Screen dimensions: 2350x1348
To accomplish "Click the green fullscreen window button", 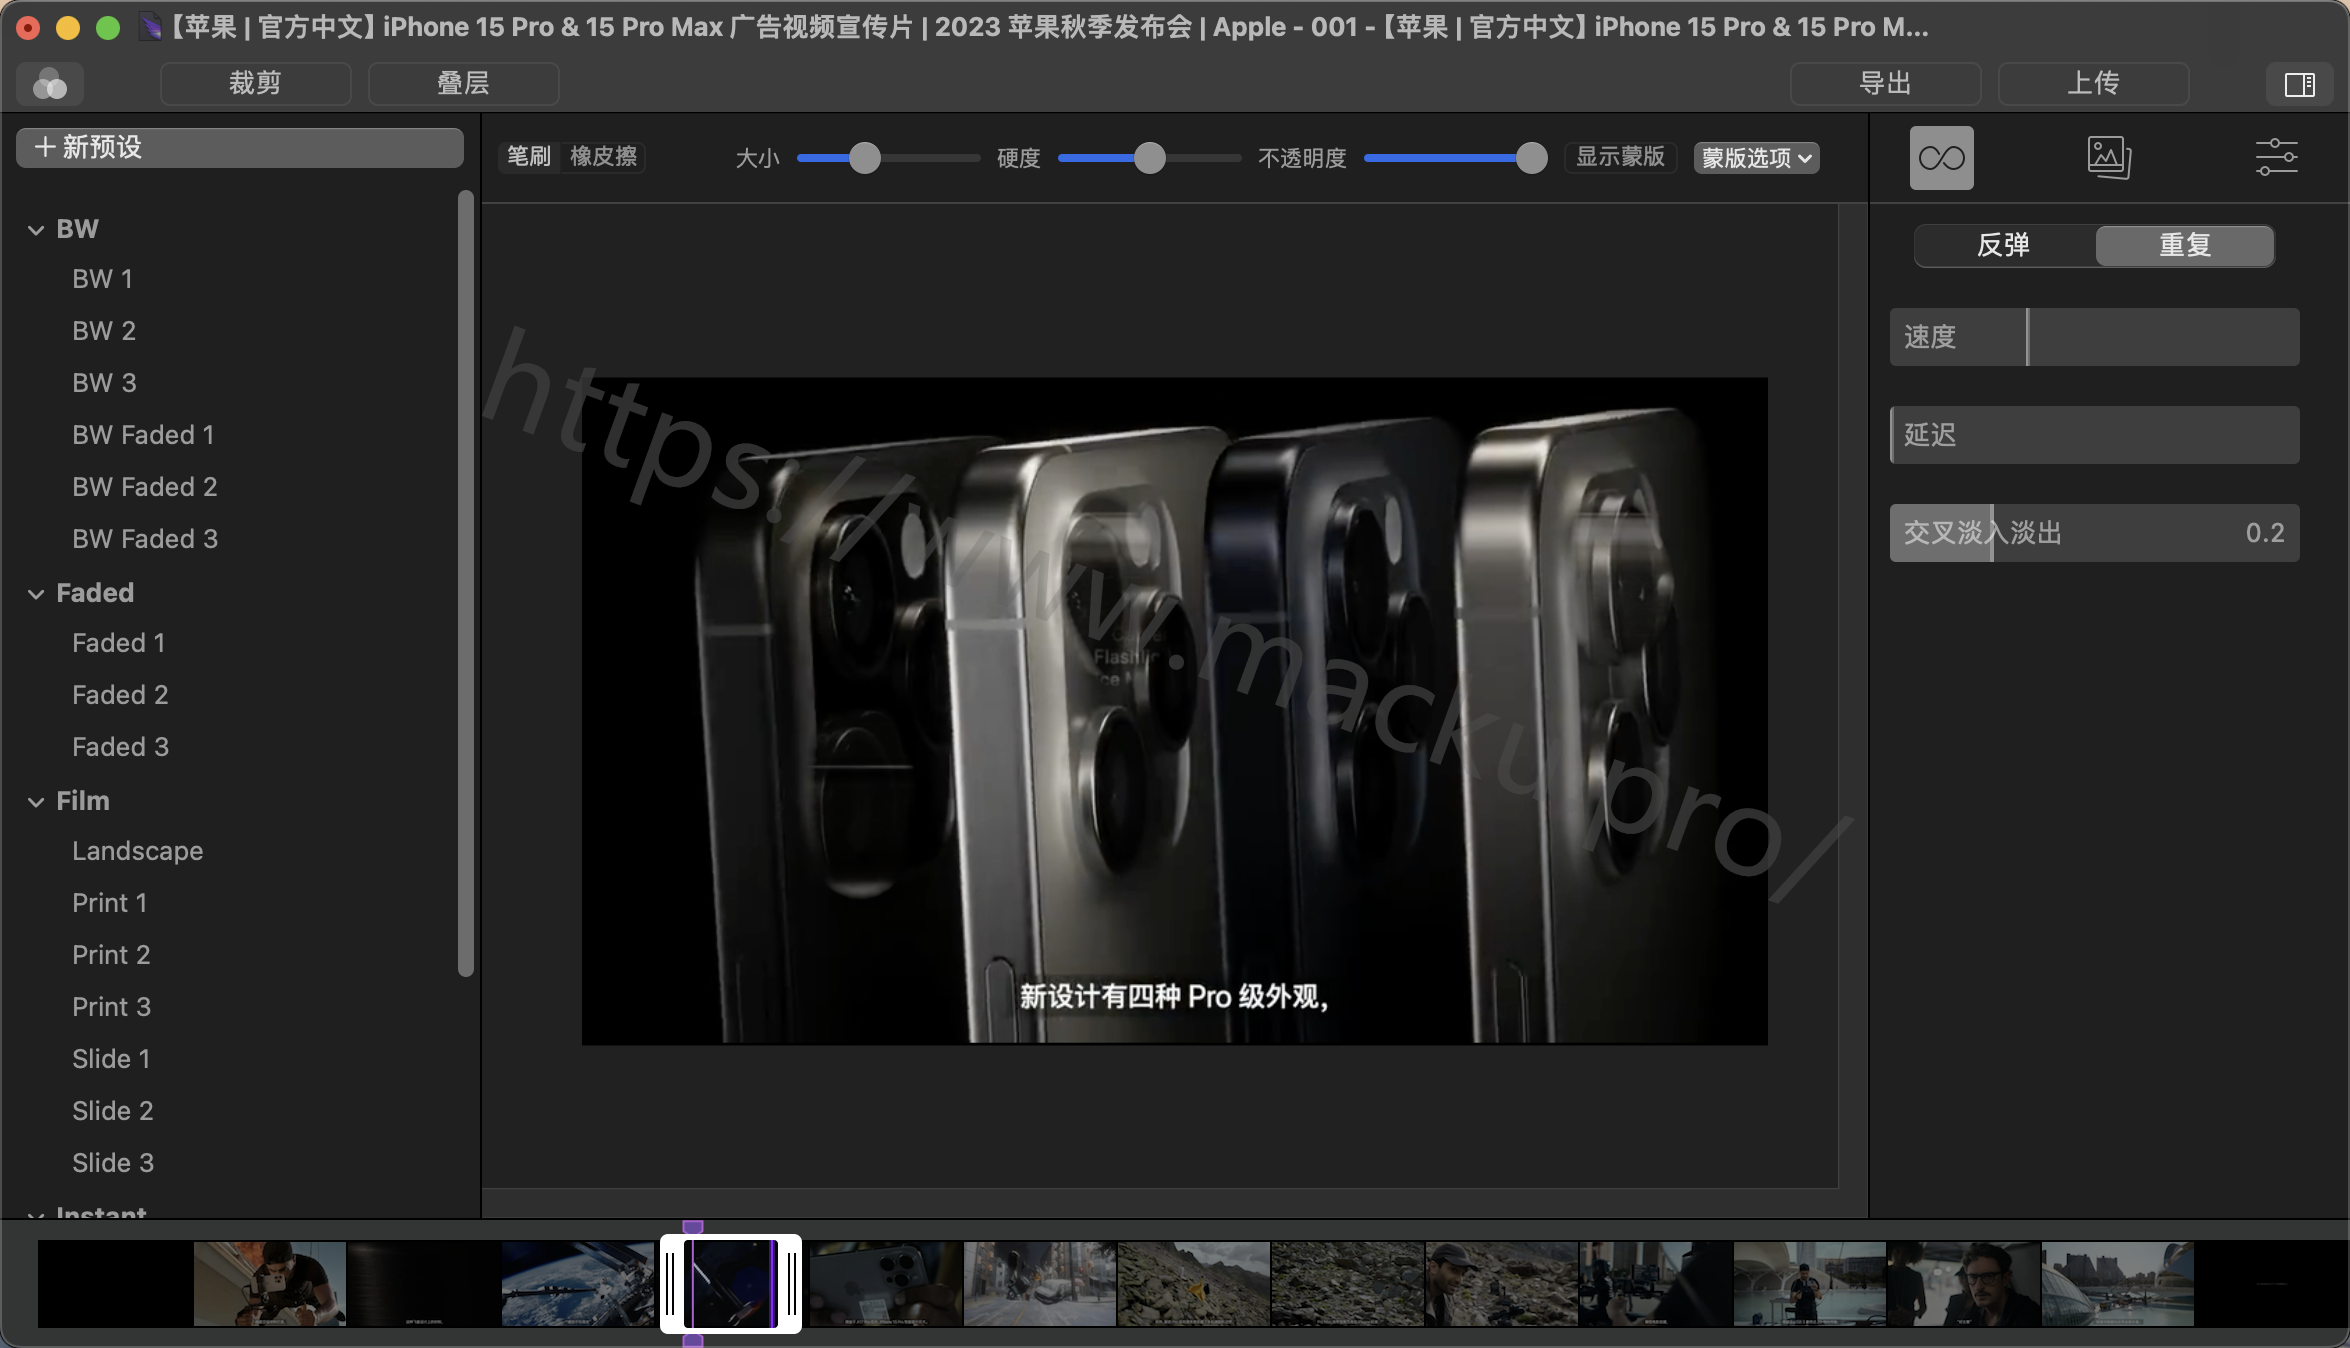I will [108, 28].
